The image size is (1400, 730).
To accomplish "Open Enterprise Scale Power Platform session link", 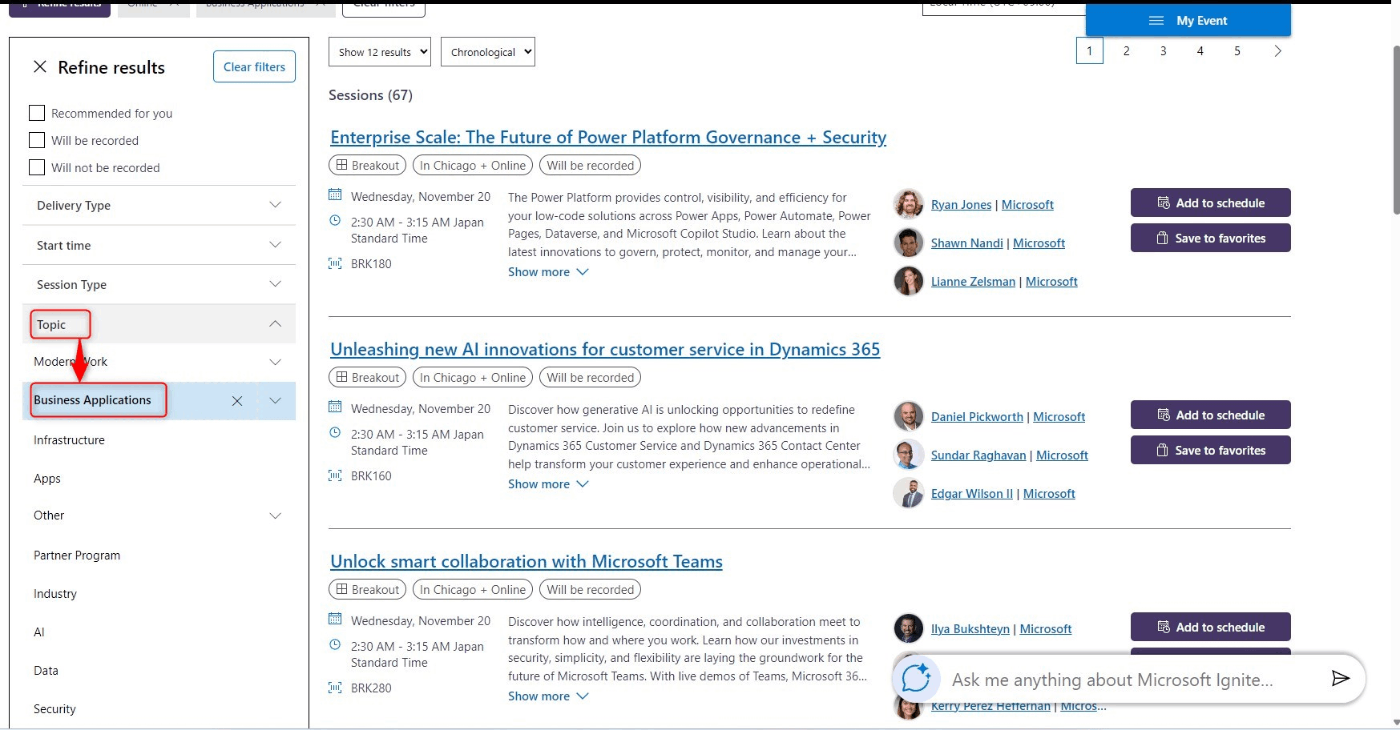I will click(x=608, y=137).
